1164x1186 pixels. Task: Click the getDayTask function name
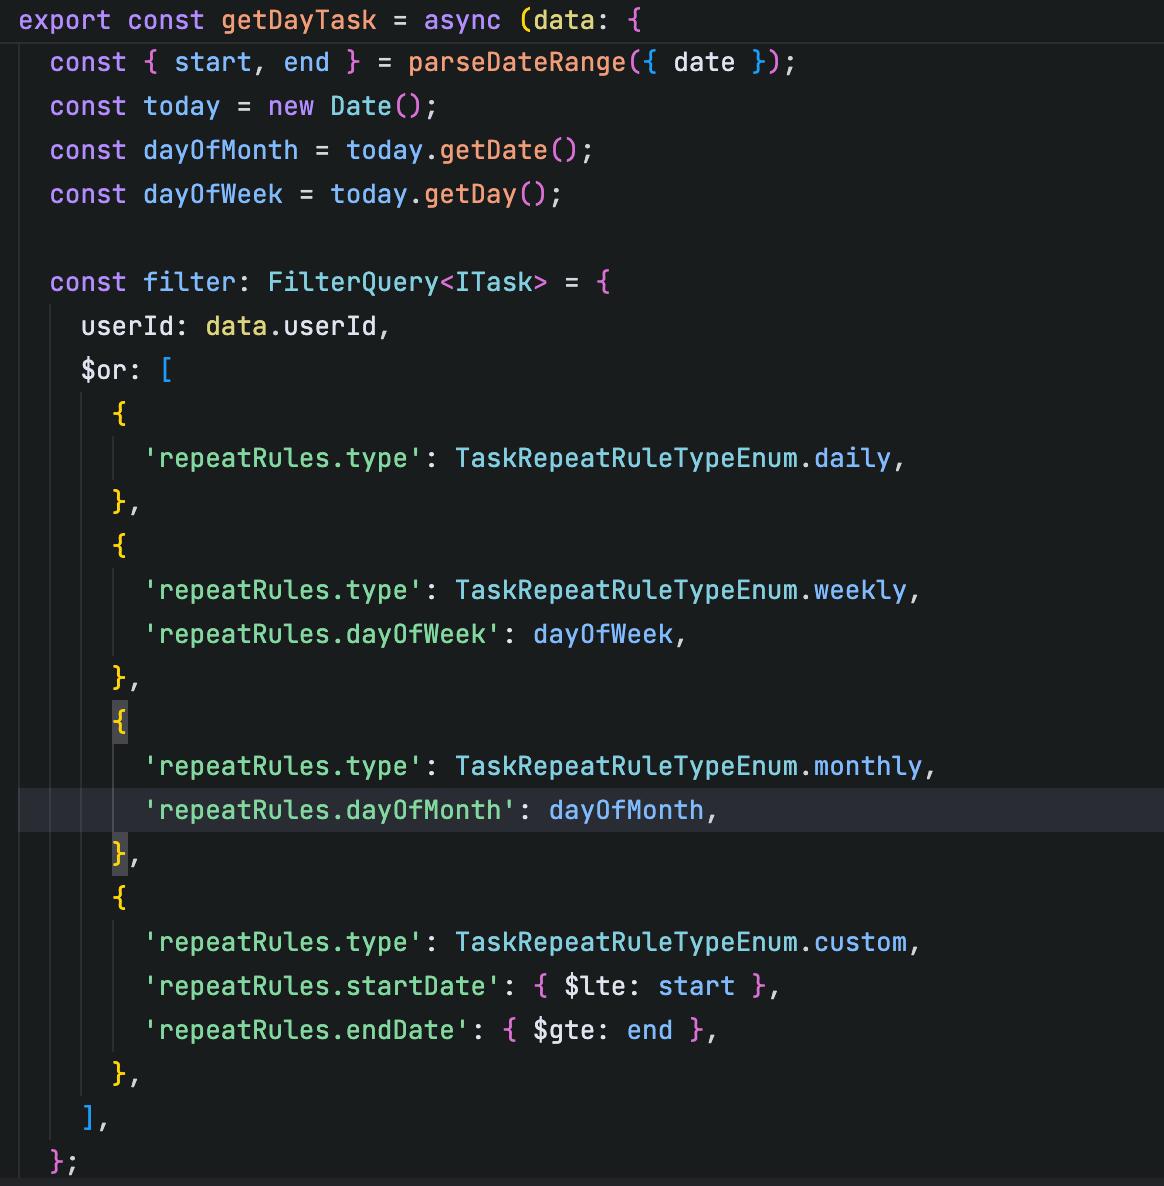[299, 20]
